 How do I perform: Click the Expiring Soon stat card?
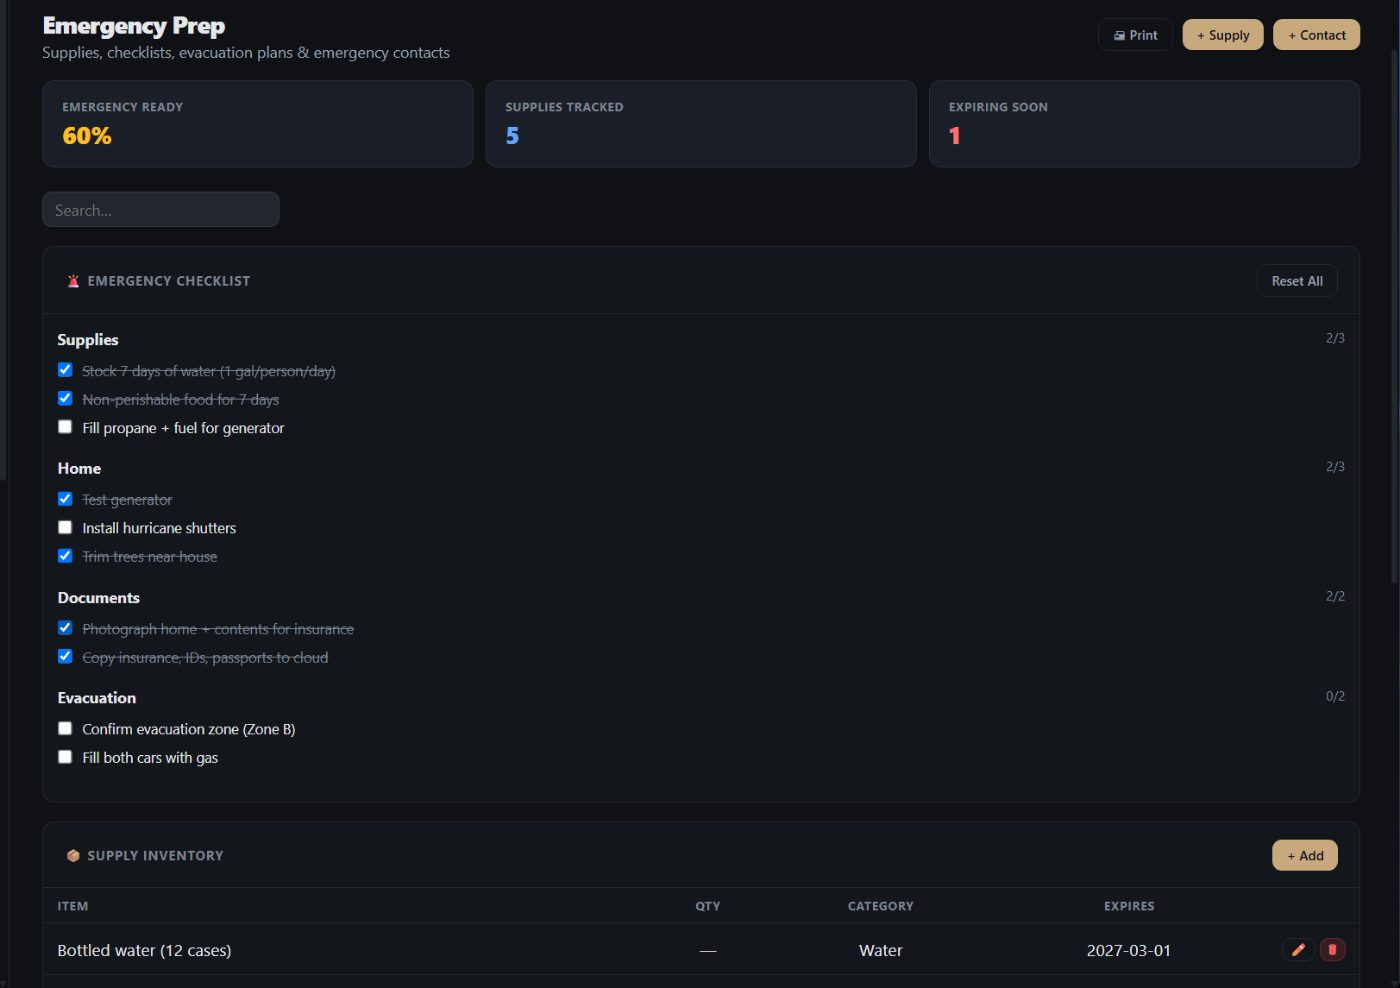coord(1144,124)
